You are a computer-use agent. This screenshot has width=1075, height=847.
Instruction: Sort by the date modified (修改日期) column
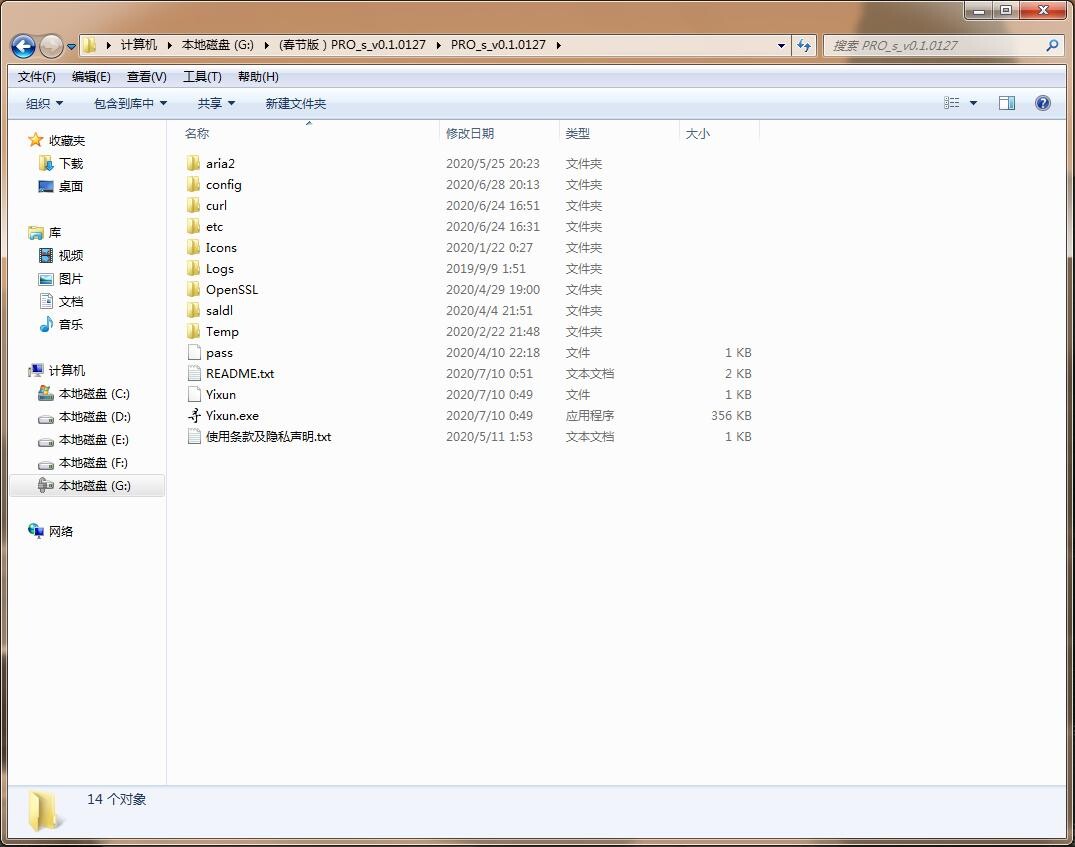(x=470, y=133)
